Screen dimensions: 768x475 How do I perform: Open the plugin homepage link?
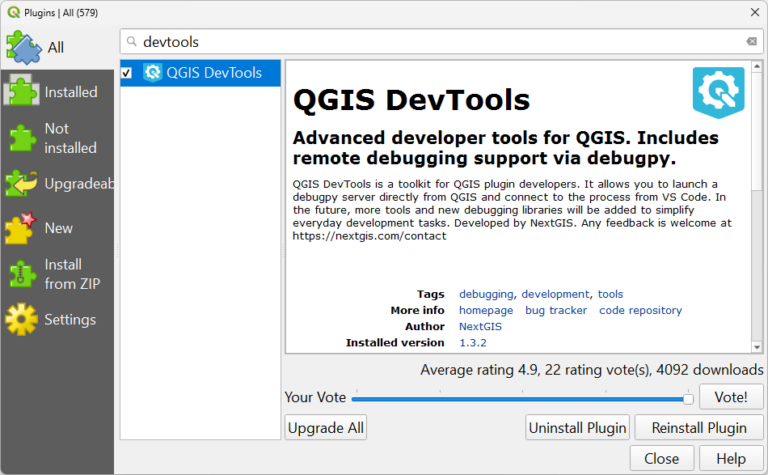486,310
